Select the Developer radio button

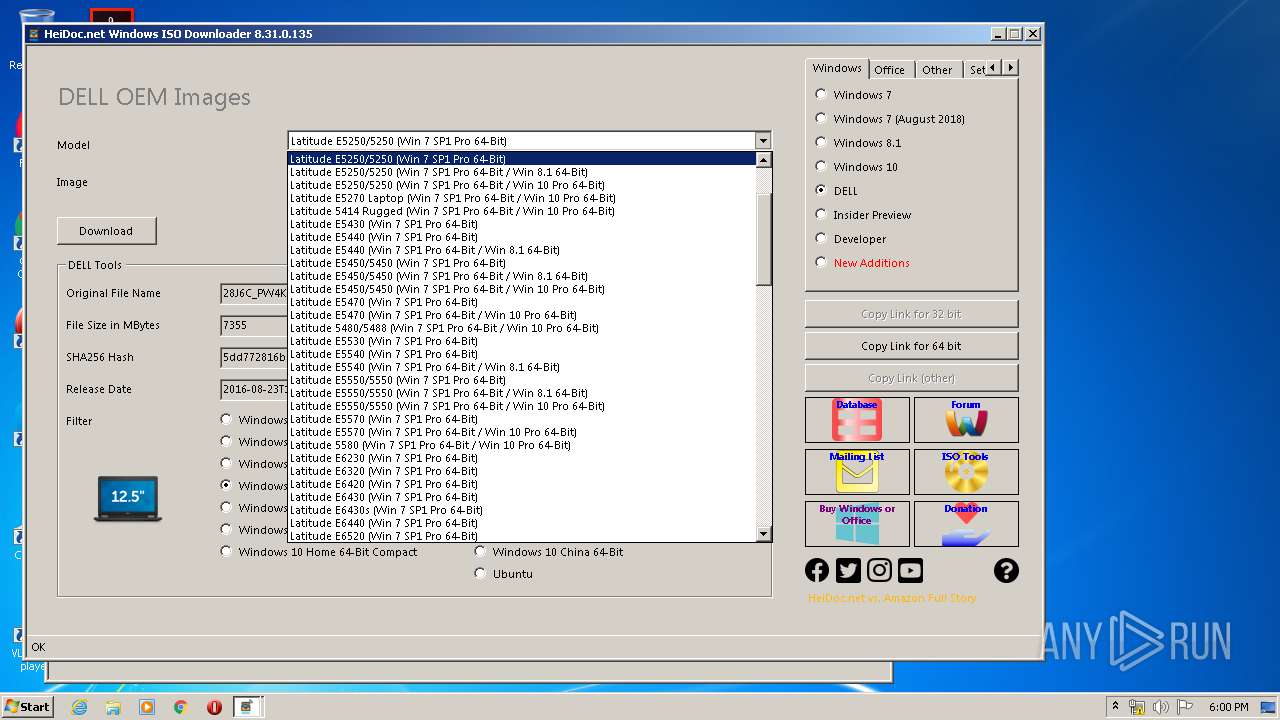coord(821,238)
